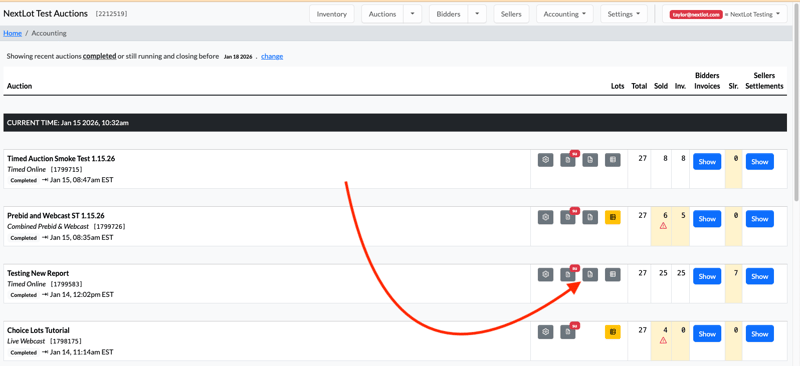
Task: Open plain document report for Testing New Report
Action: coord(590,275)
